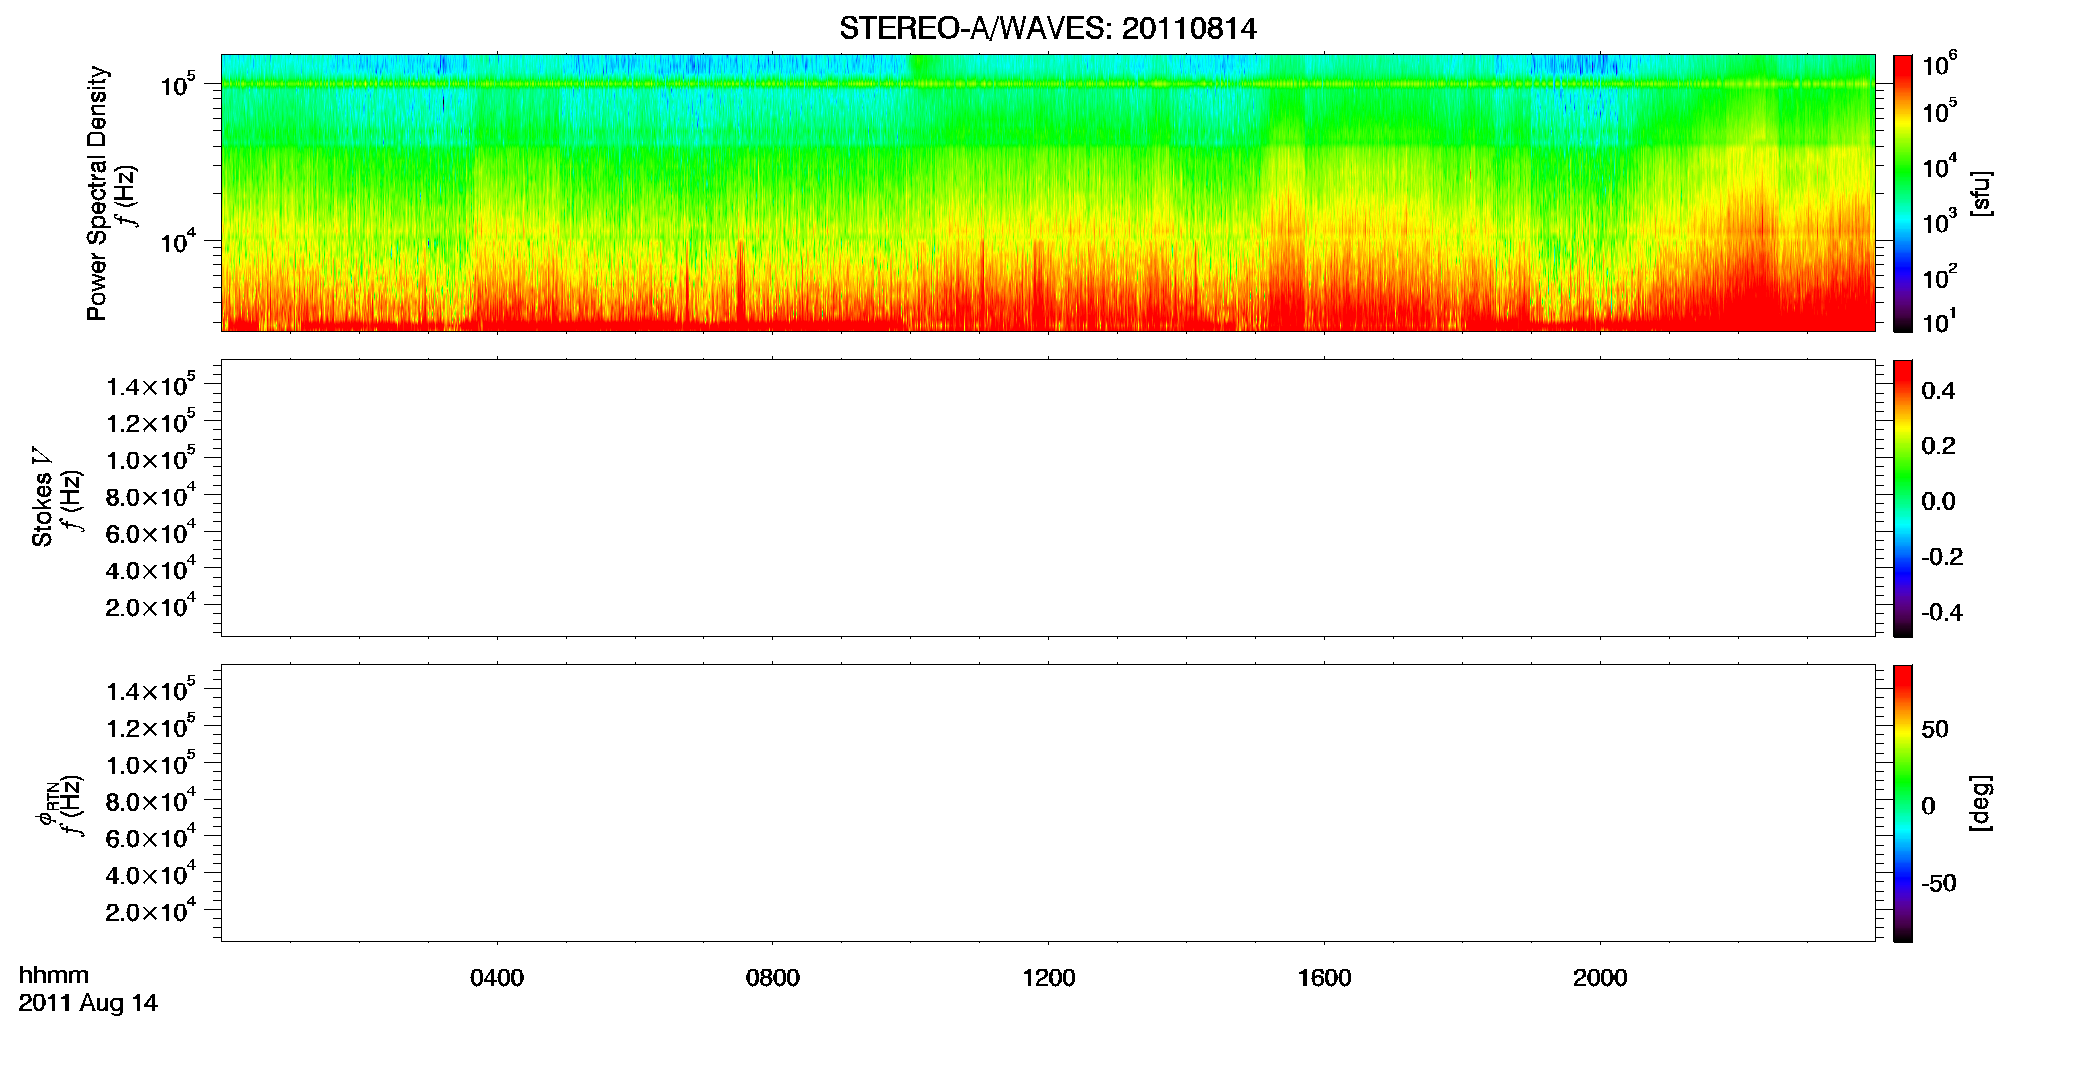The image size is (2096, 1080).
Task: Click the 2011 Aug 14 date label
Action: click(x=88, y=1003)
